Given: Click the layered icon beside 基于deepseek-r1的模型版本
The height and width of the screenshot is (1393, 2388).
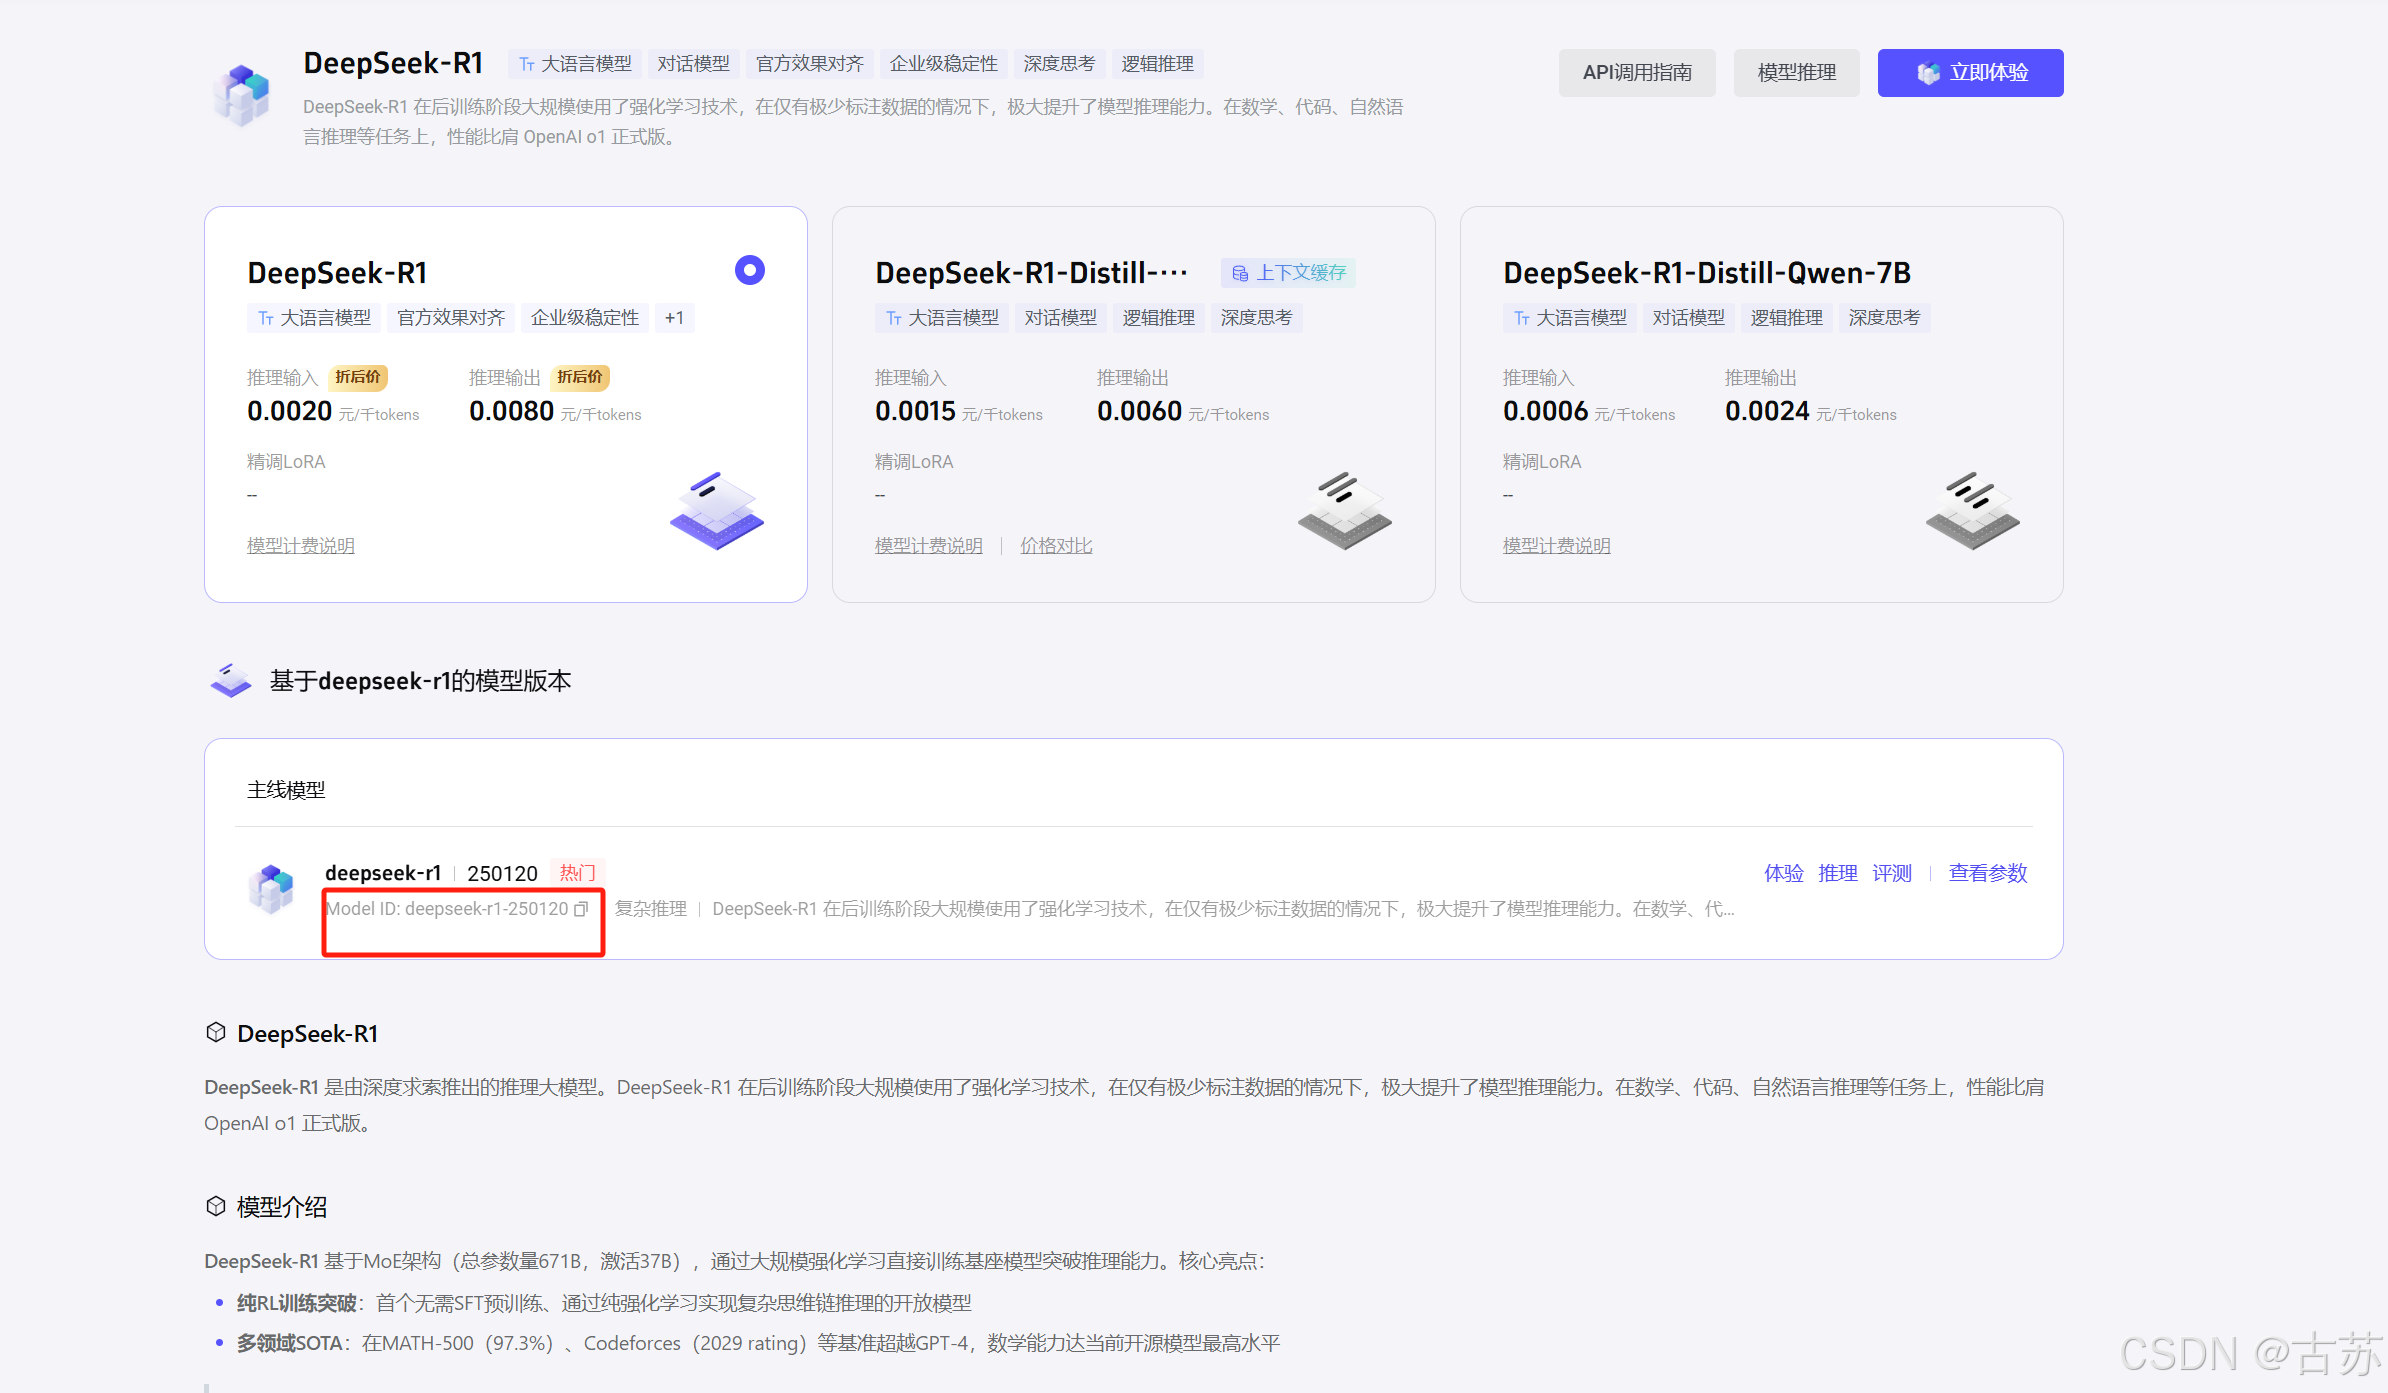Looking at the screenshot, I should (x=231, y=681).
